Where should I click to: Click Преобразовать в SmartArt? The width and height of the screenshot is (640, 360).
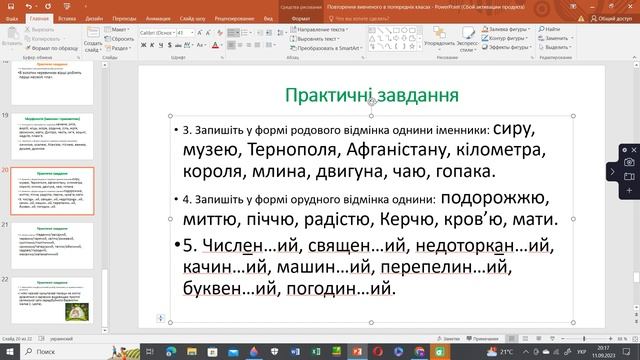pos(326,48)
